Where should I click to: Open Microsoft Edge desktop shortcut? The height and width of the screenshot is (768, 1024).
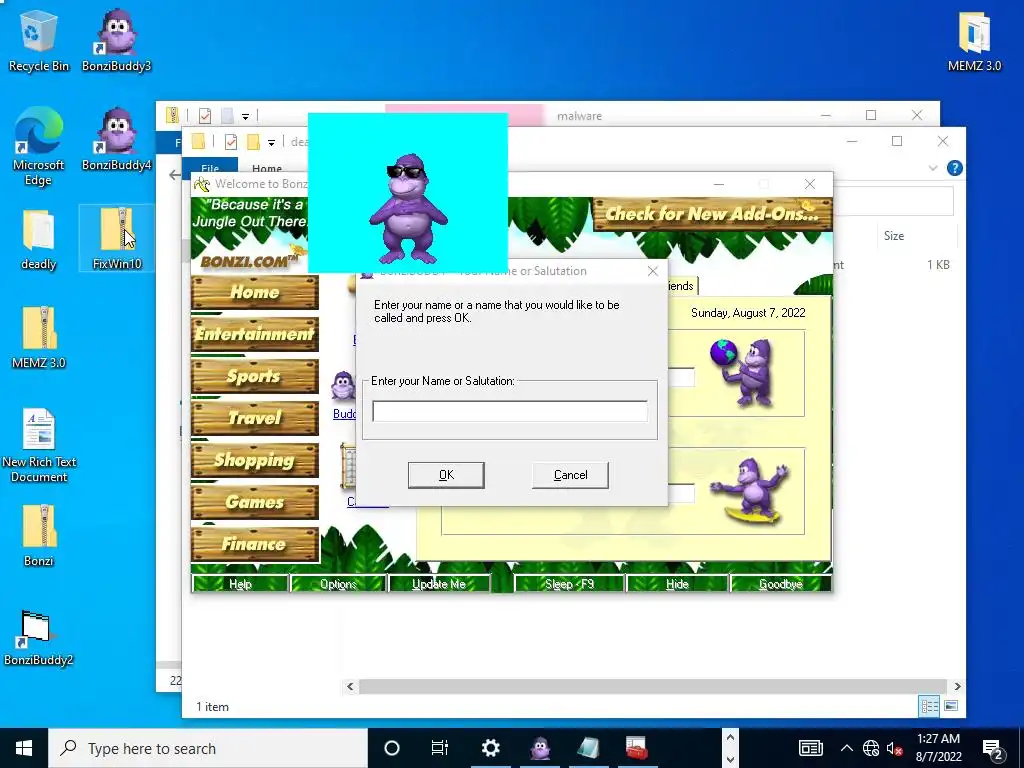38,145
